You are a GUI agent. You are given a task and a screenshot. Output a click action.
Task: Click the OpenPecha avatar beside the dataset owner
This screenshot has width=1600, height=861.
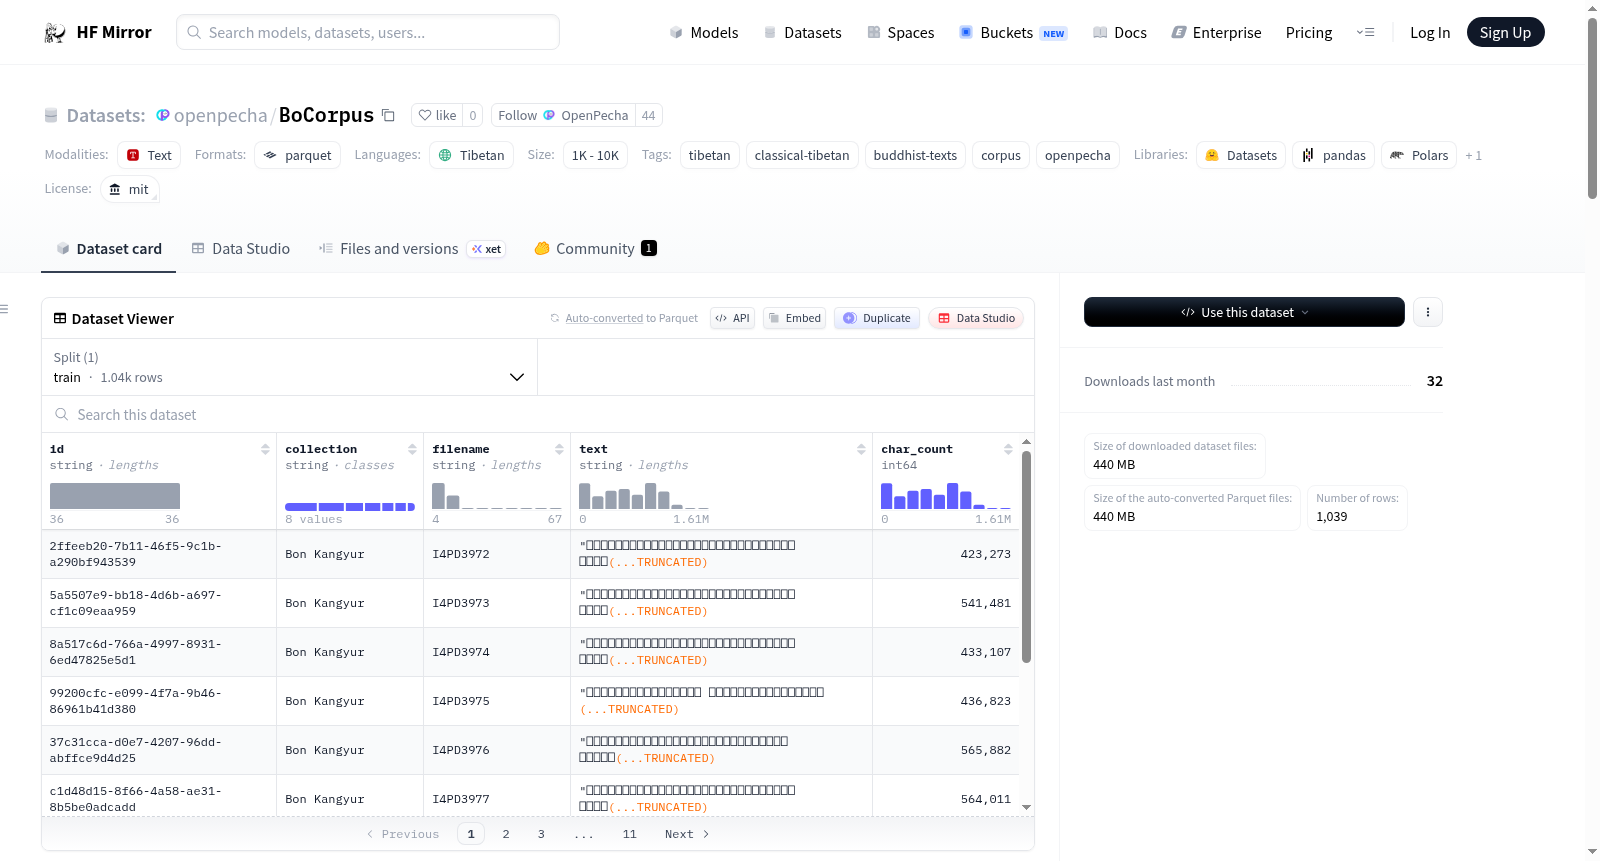[163, 115]
